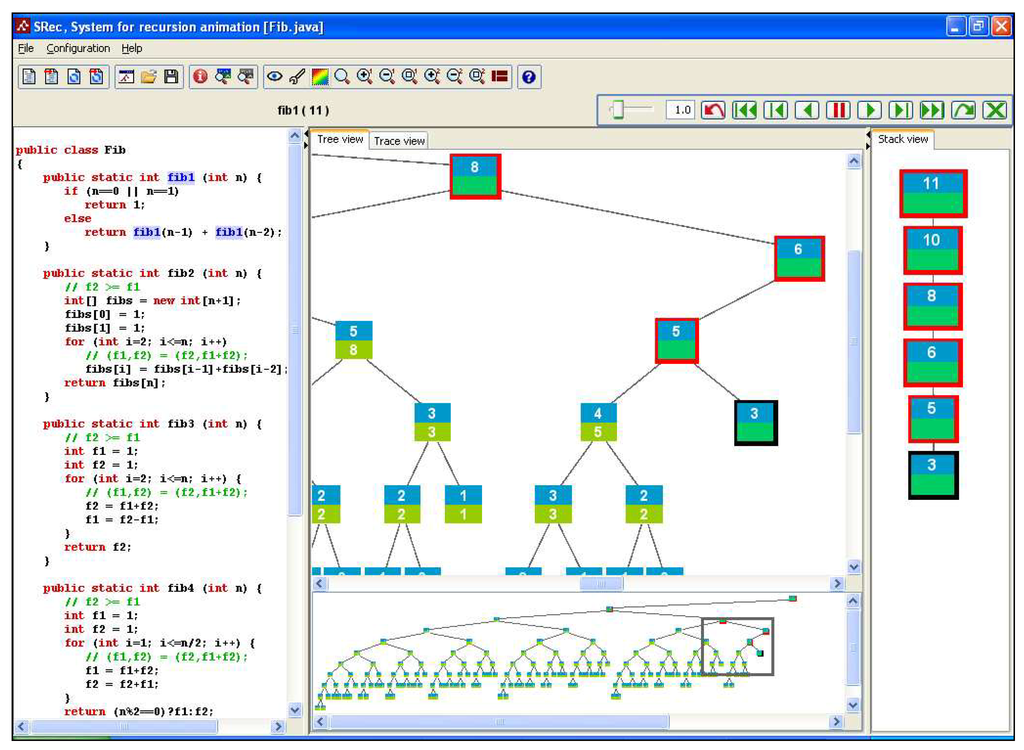Open the rainbow color settings icon

click(x=320, y=76)
